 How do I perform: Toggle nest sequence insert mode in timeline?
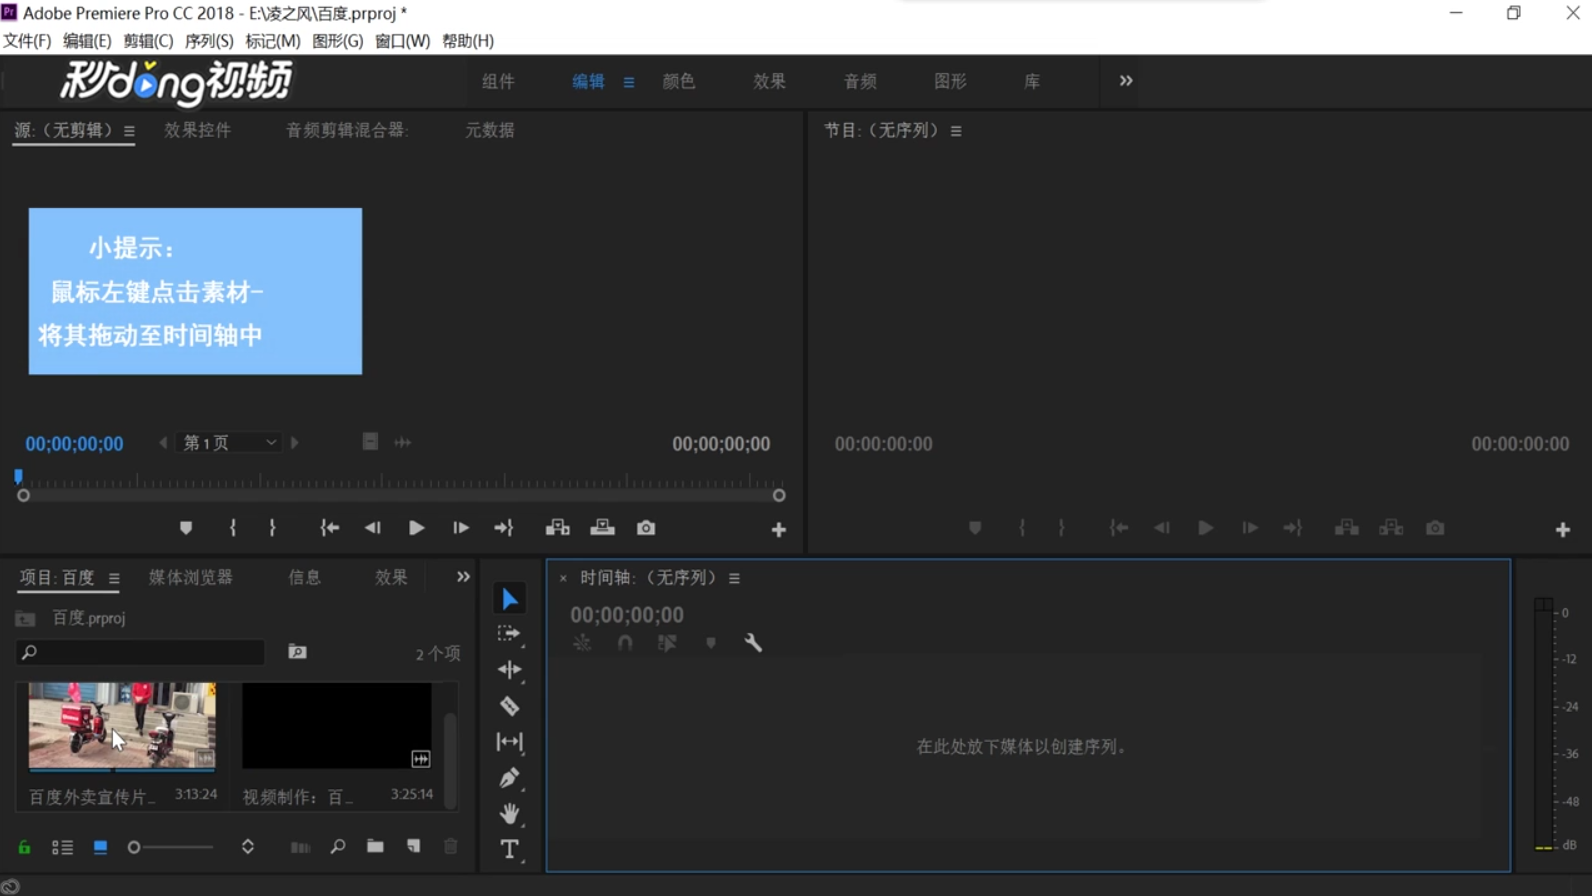point(582,643)
